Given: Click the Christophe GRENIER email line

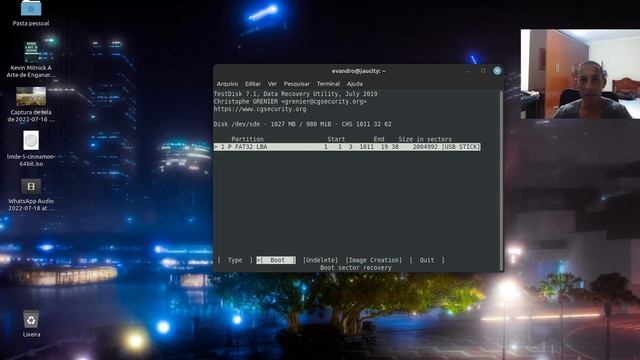Looking at the screenshot, I should 290,102.
